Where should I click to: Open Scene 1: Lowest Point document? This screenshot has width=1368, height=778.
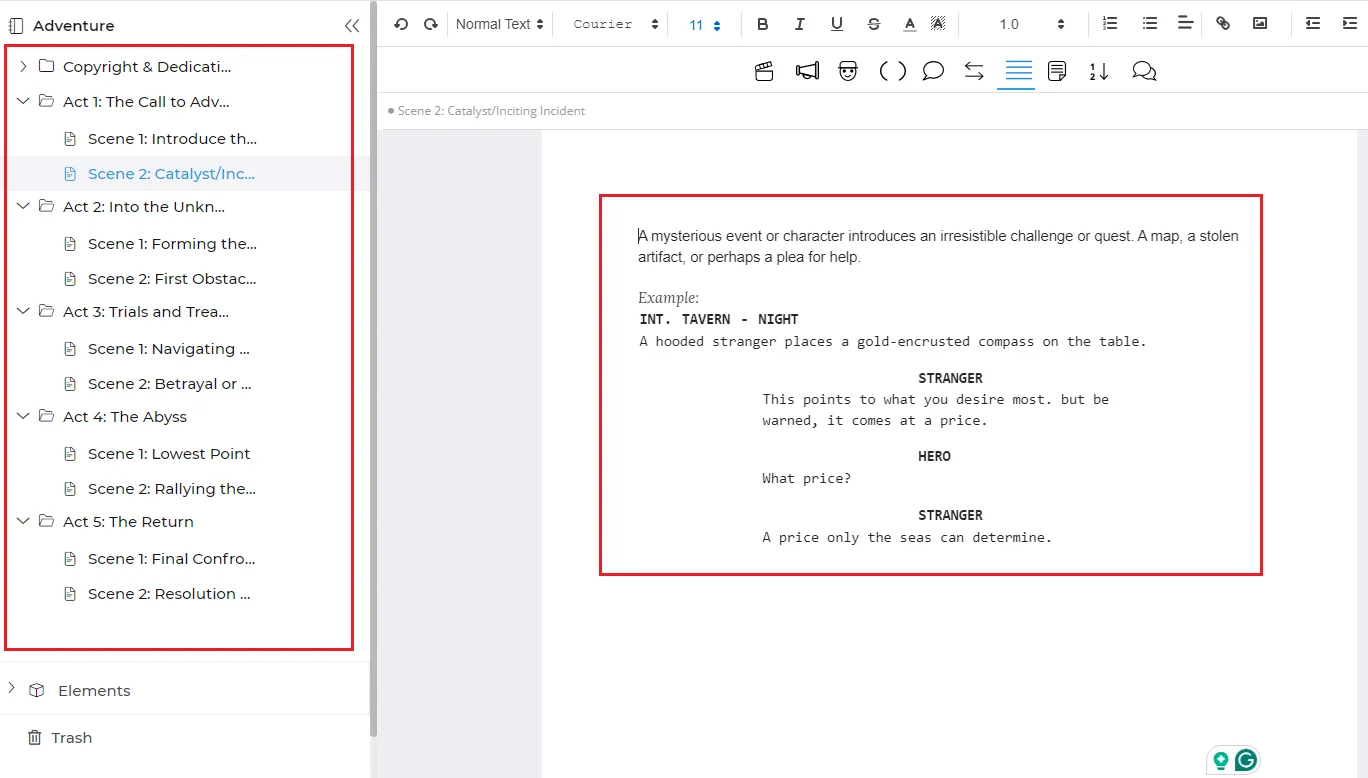pos(169,454)
